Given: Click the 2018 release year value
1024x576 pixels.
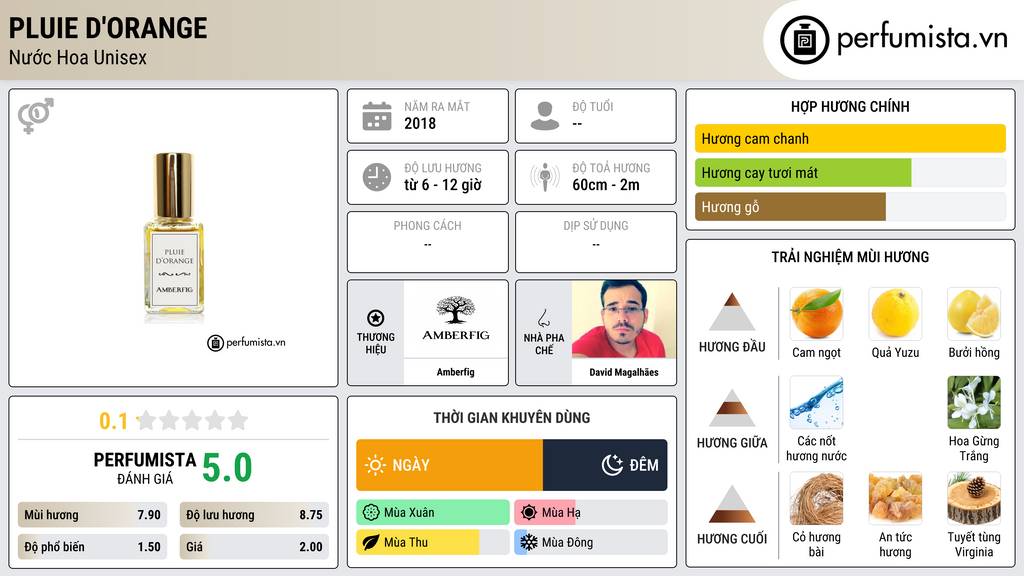Looking at the screenshot, I should (x=420, y=123).
